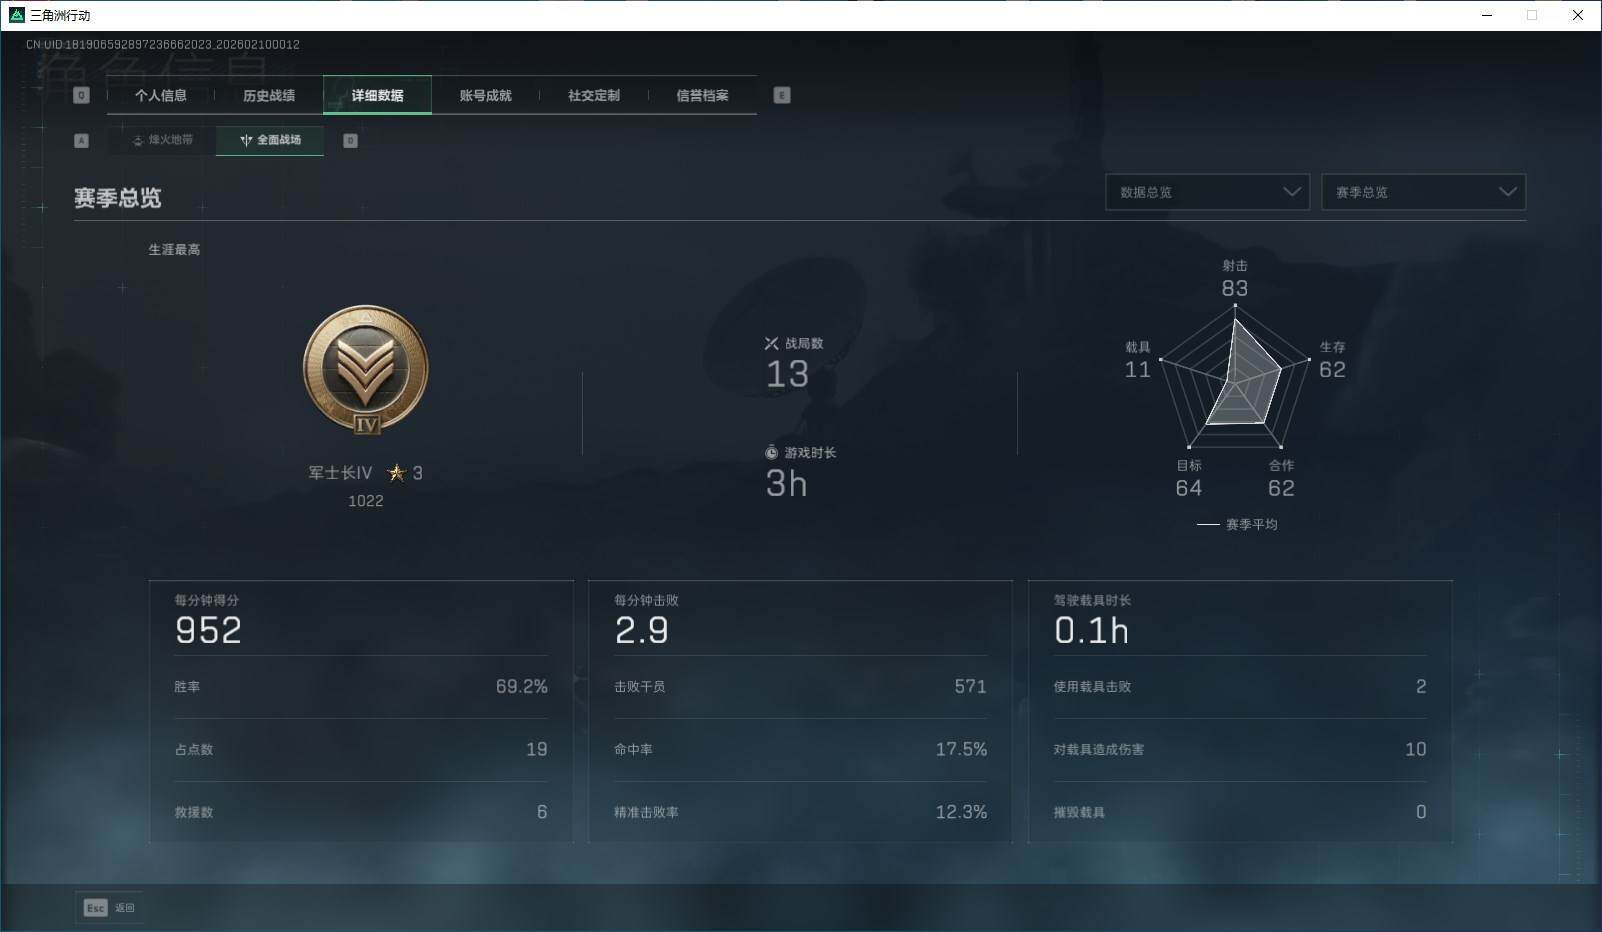Click the 驾驶载具时长 0.1h value
This screenshot has width=1602, height=932.
tap(1091, 630)
